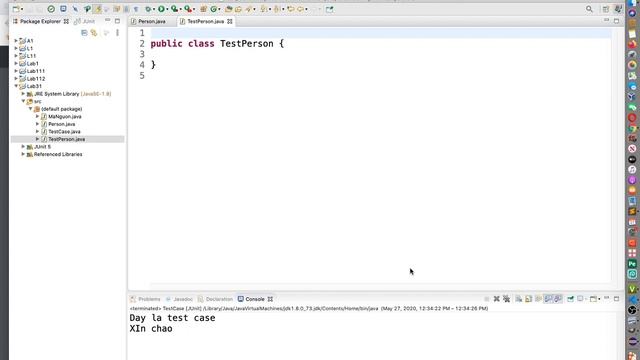Click the 'Day la test case' console output
Image resolution: width=640 pixels, height=360 pixels.
[x=172, y=318]
